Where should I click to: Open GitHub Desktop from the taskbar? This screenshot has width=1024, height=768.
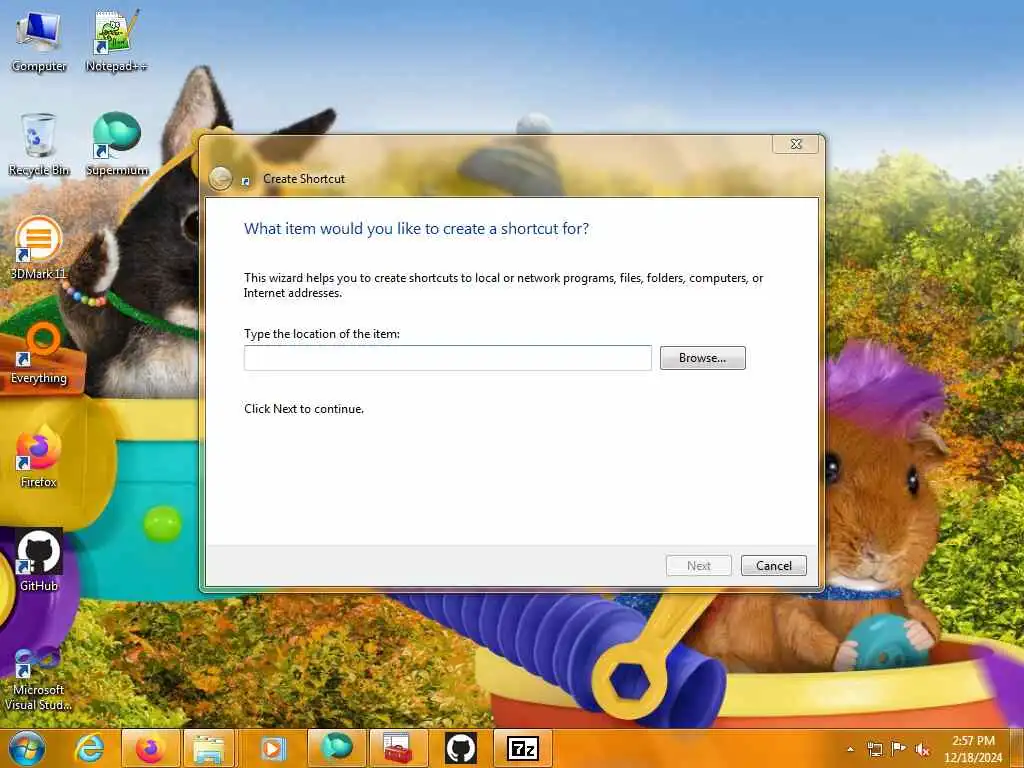pos(460,748)
